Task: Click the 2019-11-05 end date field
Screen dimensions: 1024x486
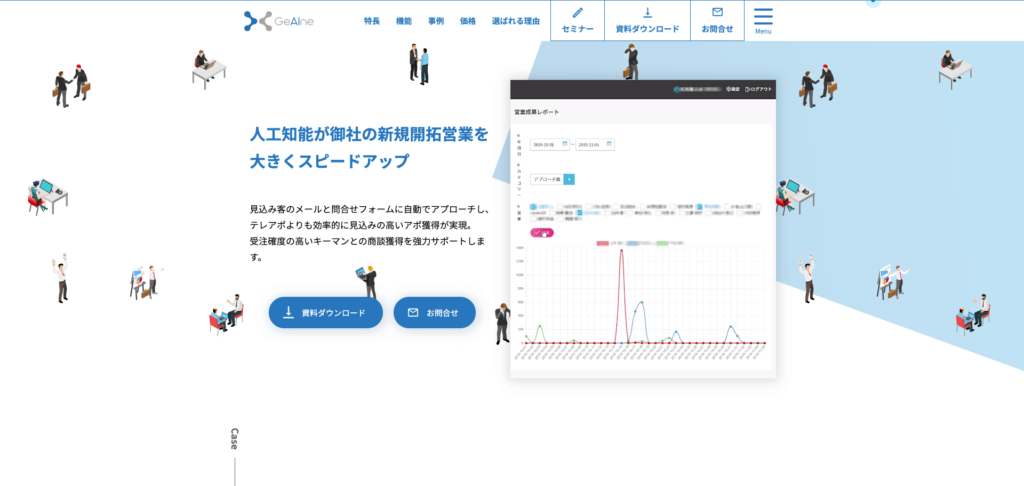Action: (595, 144)
